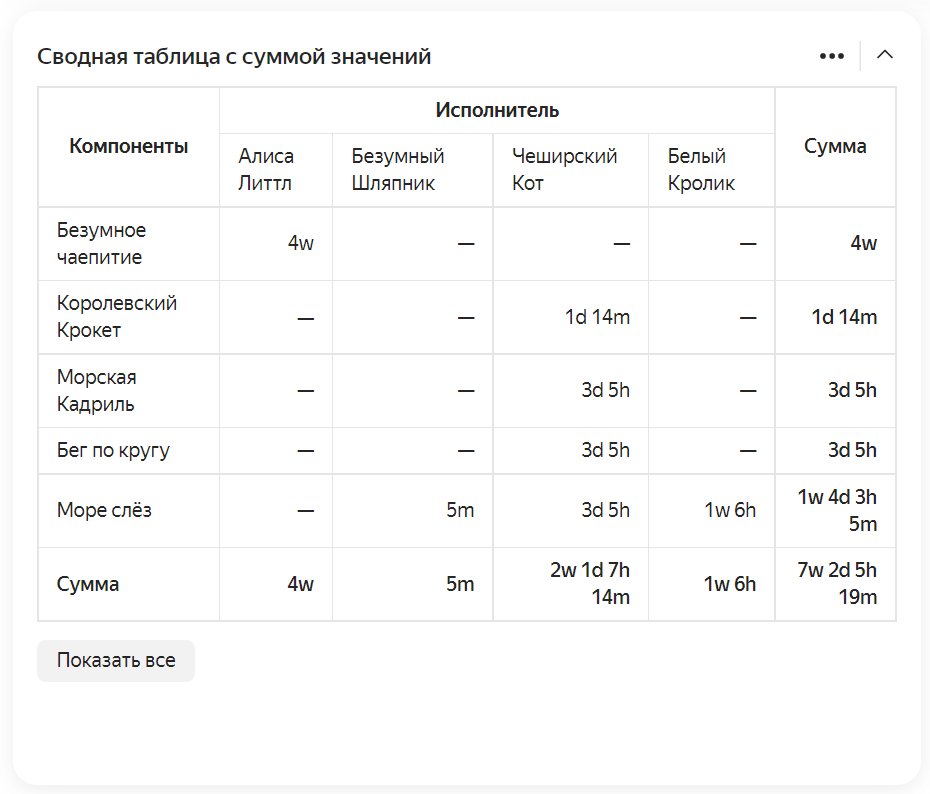Collapse the pivot table widget
The image size is (930, 794).
884,55
